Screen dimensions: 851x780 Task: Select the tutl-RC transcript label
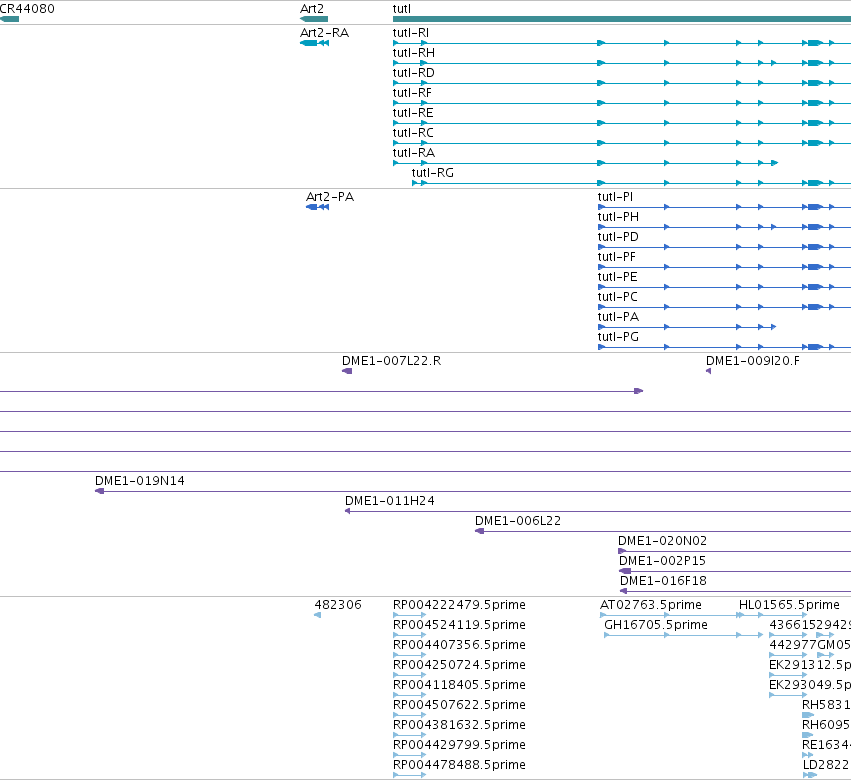pyautogui.click(x=413, y=133)
